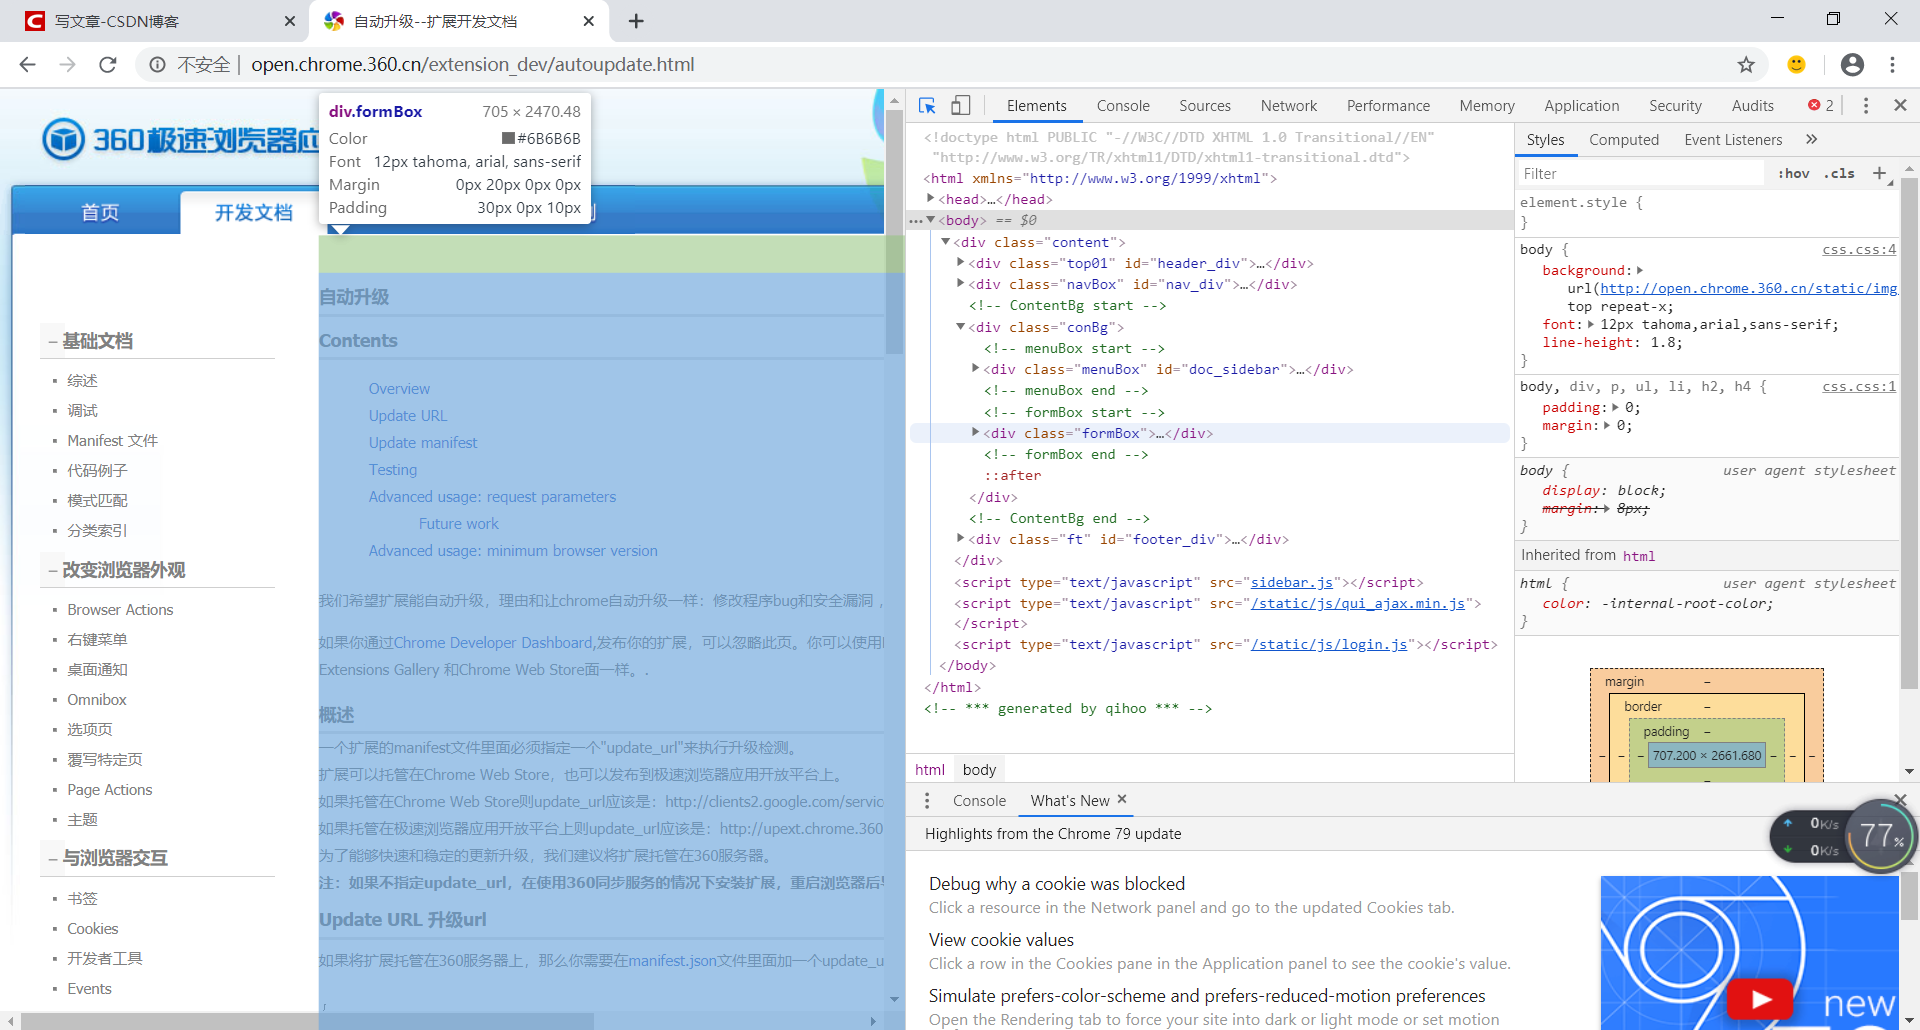Screen dimensions: 1920x1030
Task: Click the page vertical scrollbar thumb
Action: tap(894, 230)
